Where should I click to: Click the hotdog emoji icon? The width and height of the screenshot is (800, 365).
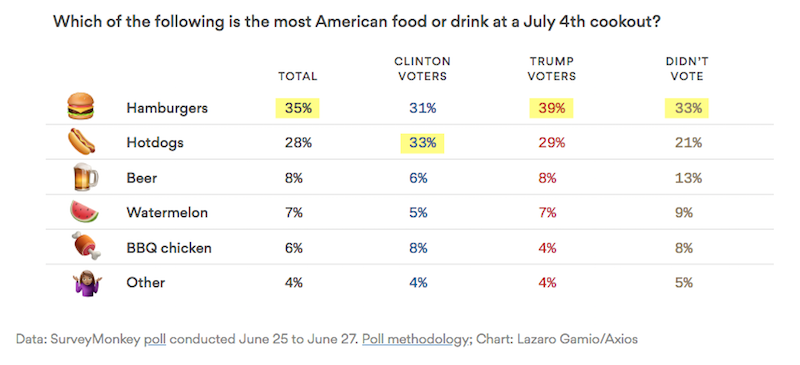coord(81,141)
